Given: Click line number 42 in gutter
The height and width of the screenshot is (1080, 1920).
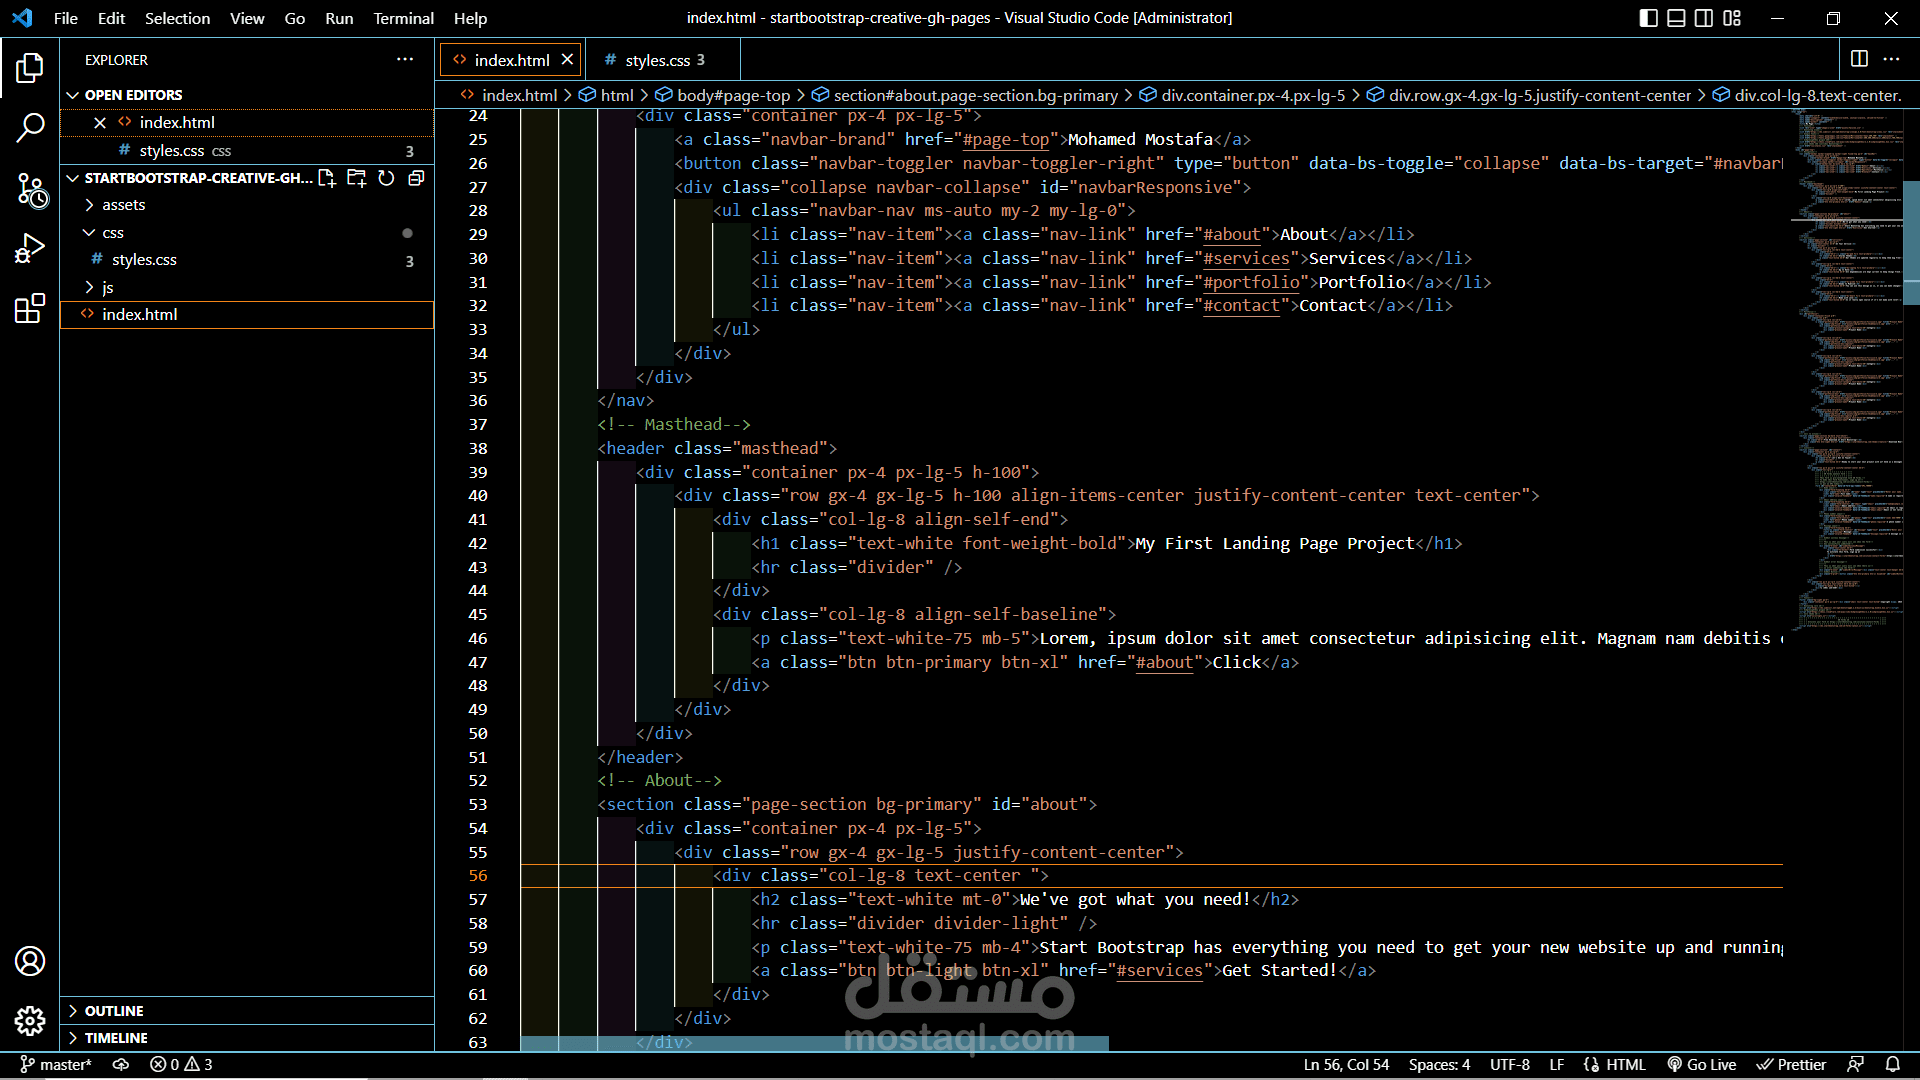Looking at the screenshot, I should [x=478, y=543].
